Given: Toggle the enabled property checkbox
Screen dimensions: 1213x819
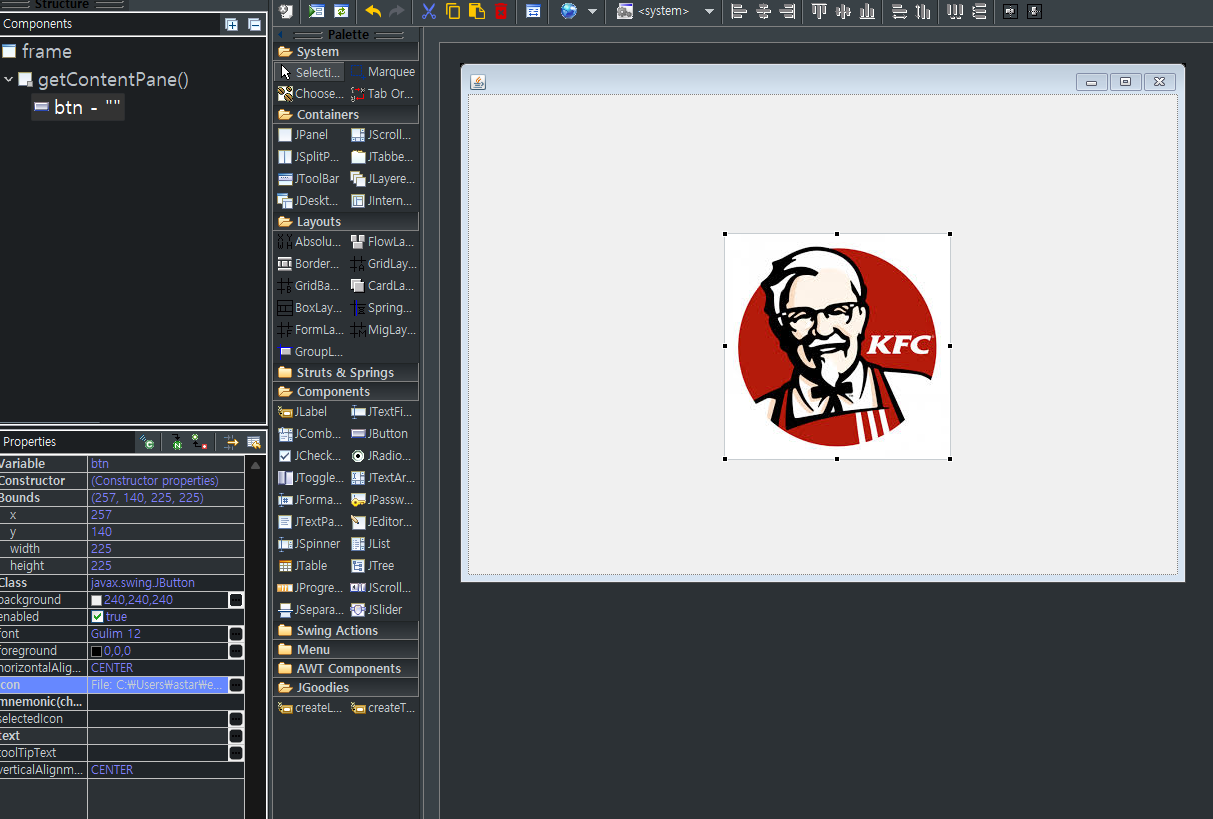Looking at the screenshot, I should (97, 617).
